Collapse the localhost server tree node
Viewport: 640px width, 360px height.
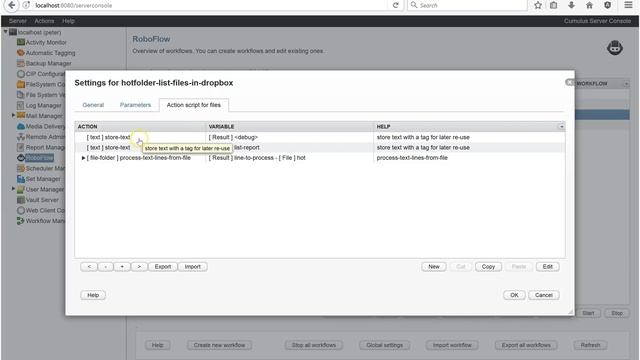[6, 32]
